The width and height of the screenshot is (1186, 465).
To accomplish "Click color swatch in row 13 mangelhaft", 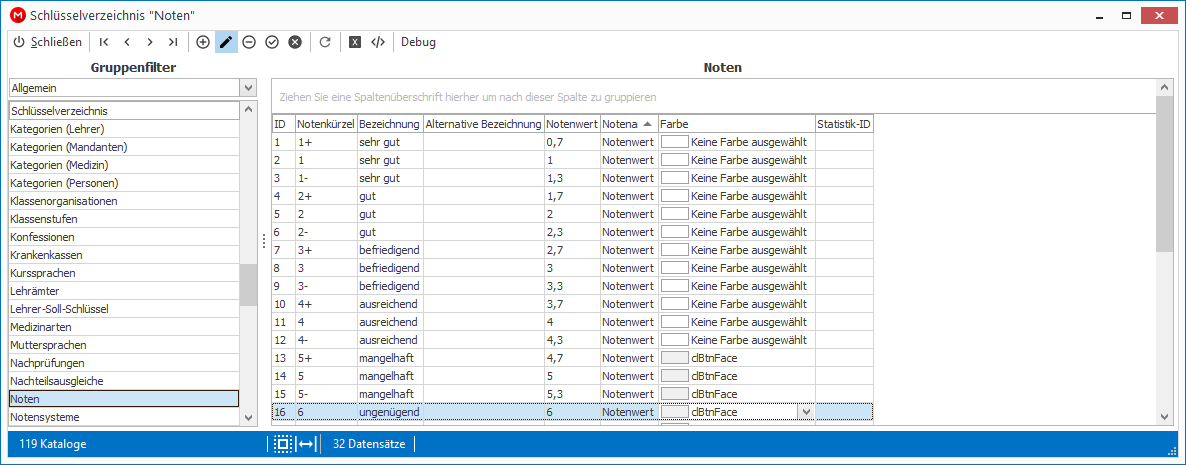I will (x=675, y=358).
